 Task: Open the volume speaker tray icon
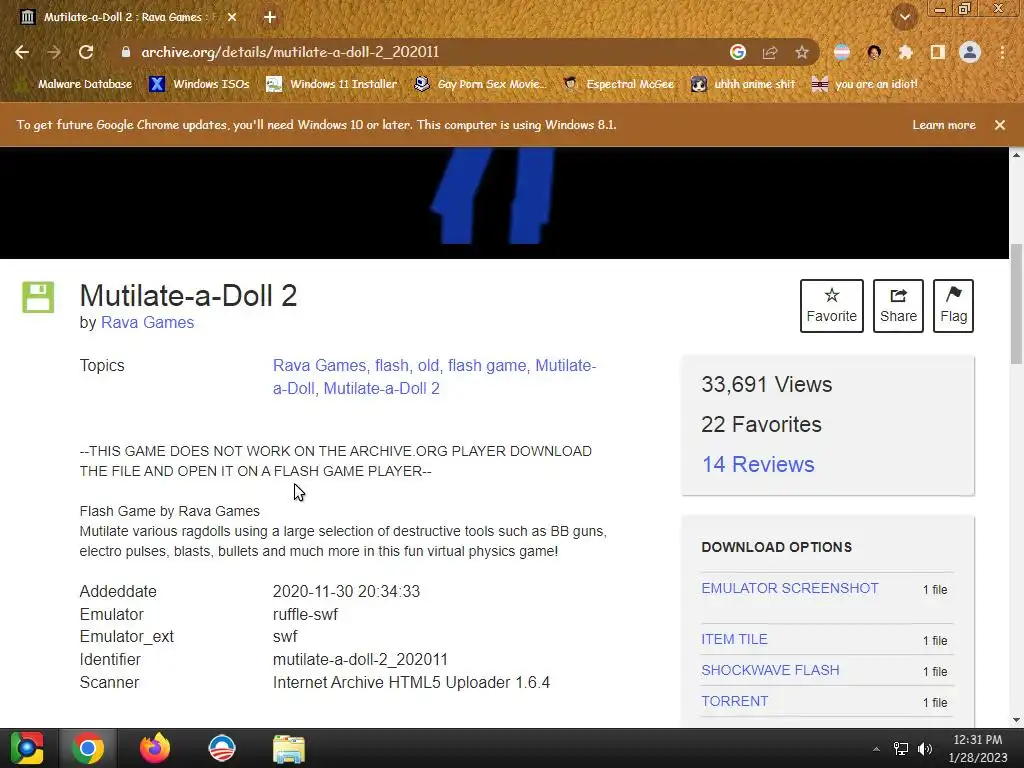(925, 749)
